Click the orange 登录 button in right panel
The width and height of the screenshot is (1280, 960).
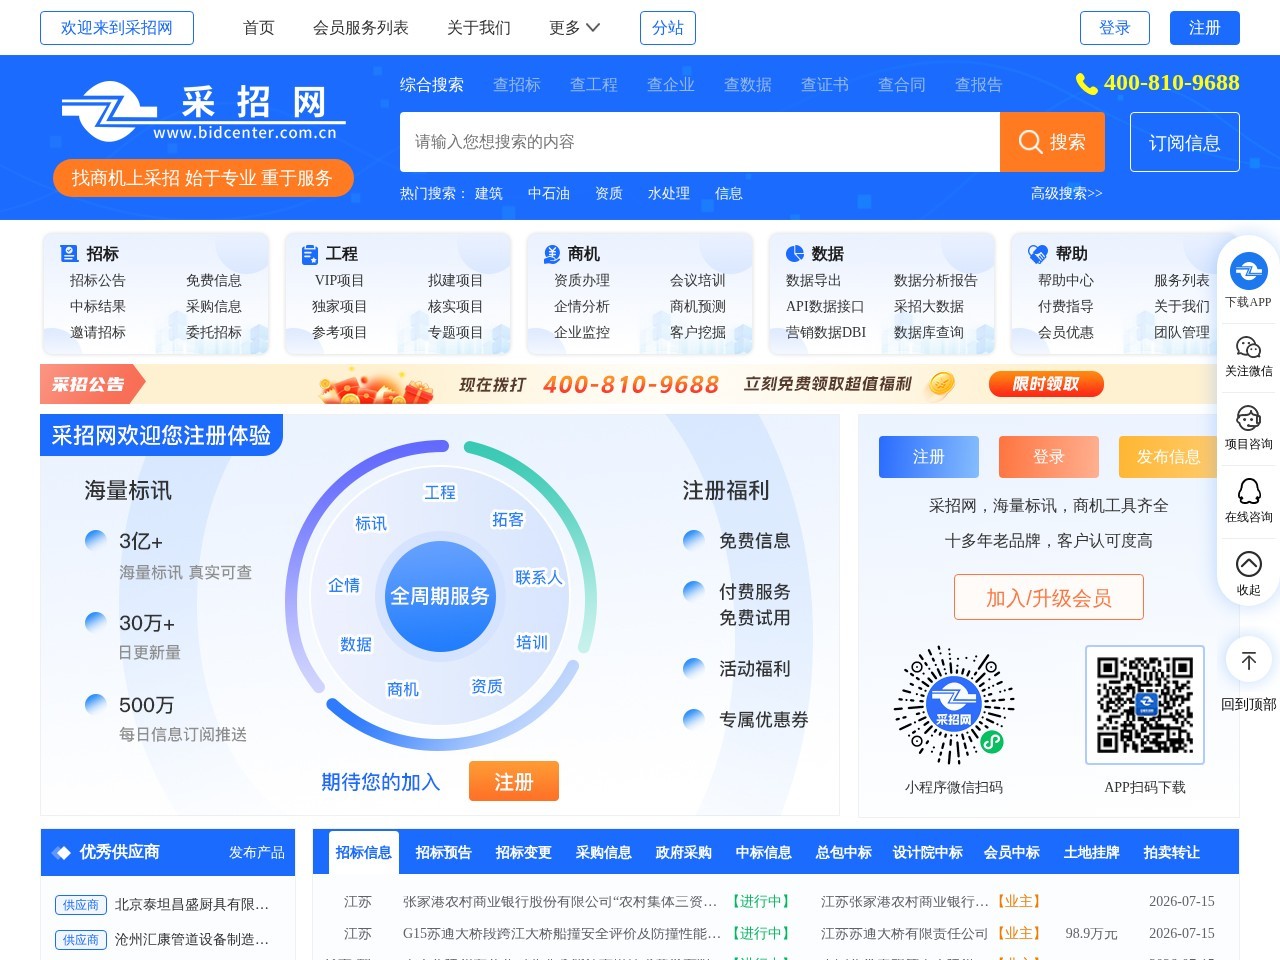pos(1049,457)
